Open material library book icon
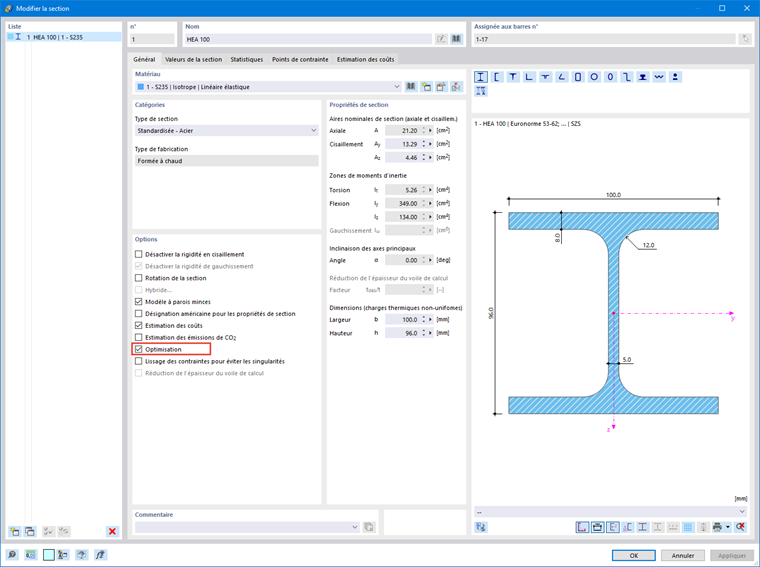 (x=411, y=87)
